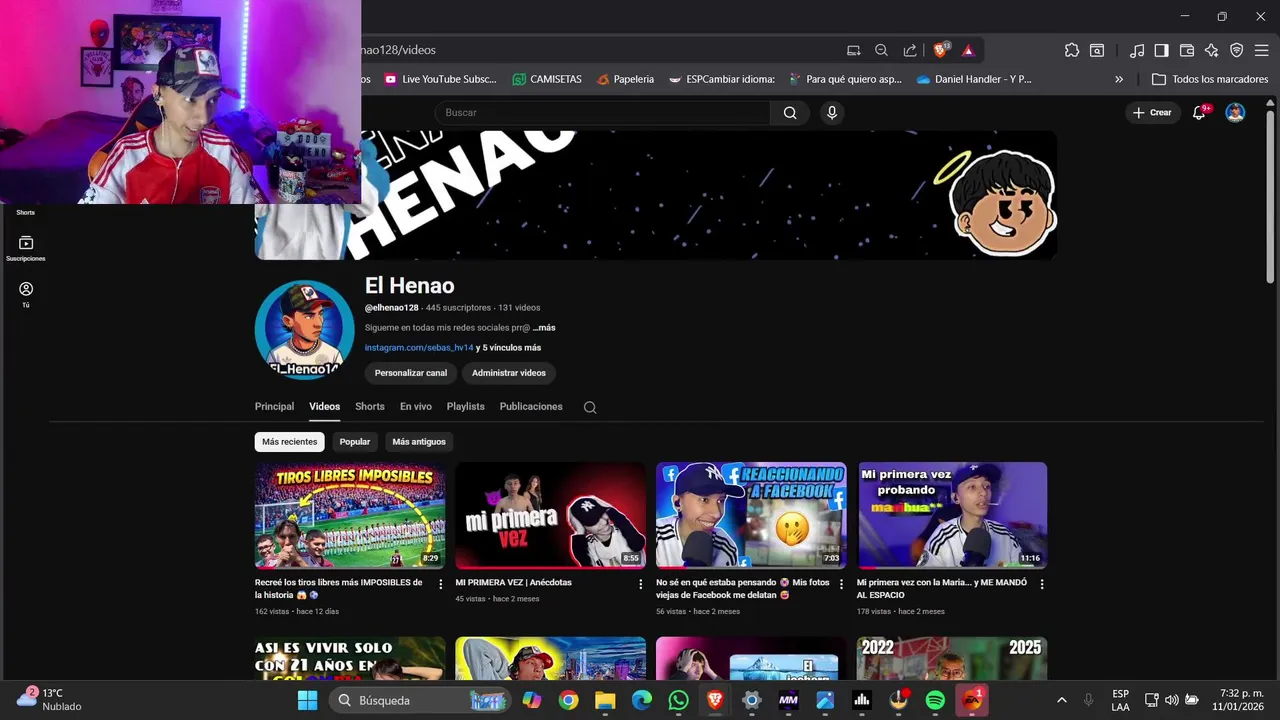The width and height of the screenshot is (1280, 720).
Task: Start voice search with microphone icon
Action: tap(831, 113)
